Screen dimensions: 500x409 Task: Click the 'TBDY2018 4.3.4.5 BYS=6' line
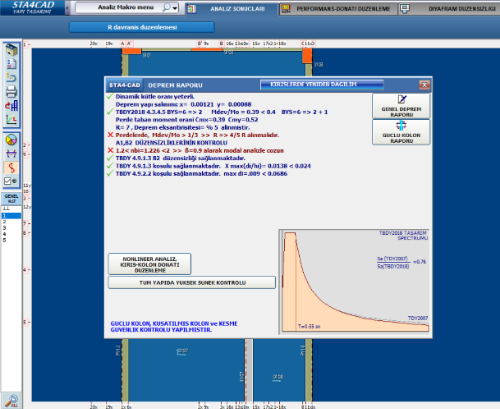222,112
